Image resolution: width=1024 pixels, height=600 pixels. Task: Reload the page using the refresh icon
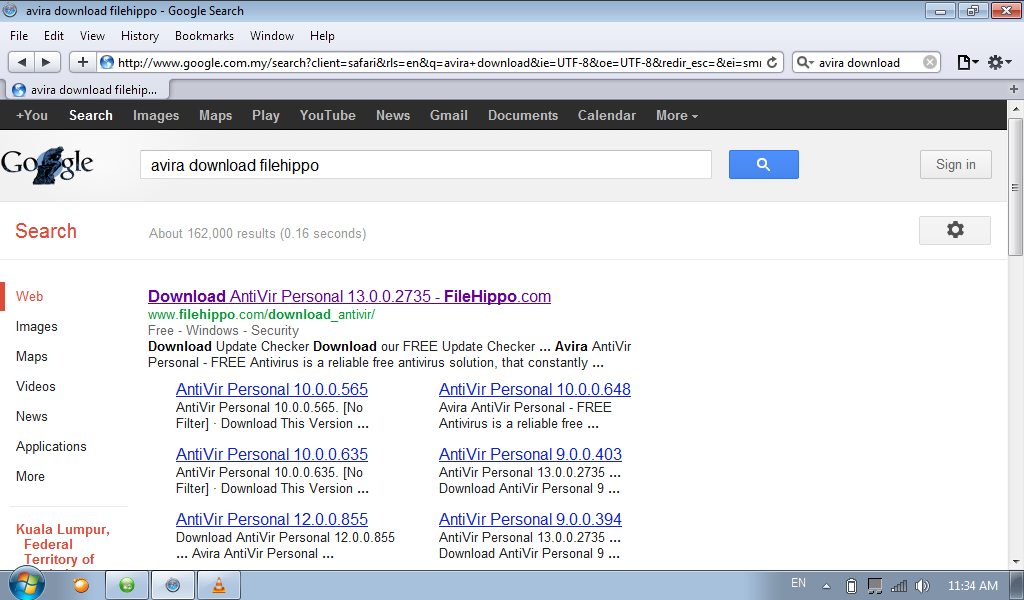(772, 62)
